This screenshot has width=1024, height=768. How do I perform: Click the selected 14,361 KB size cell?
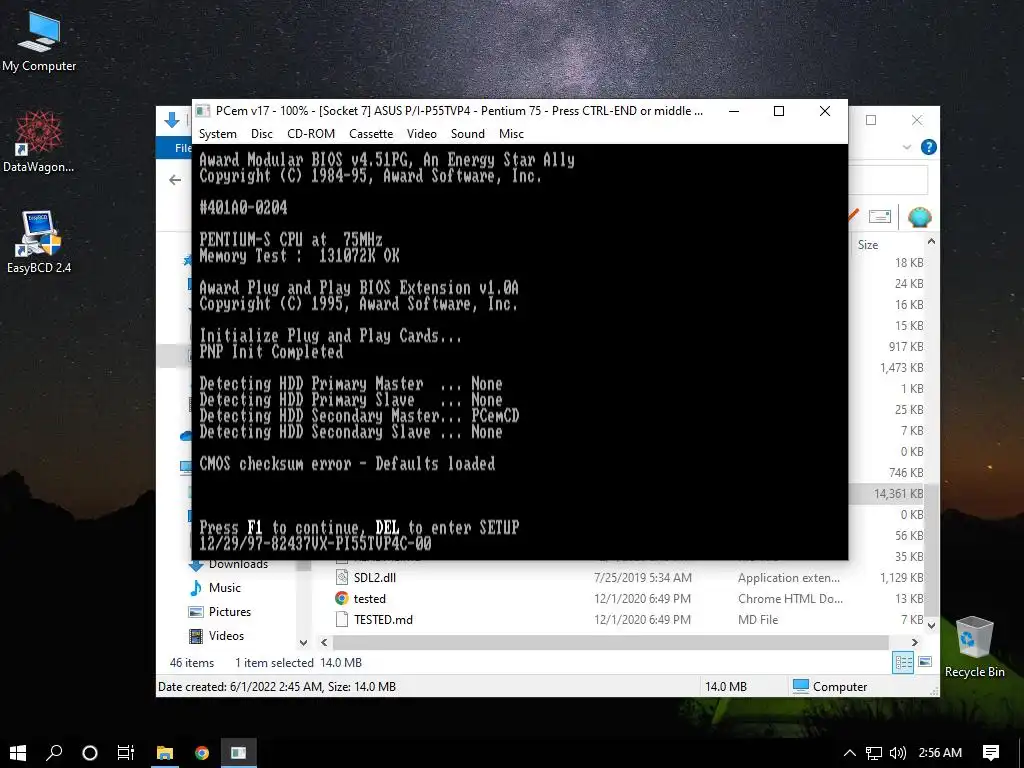coord(899,494)
